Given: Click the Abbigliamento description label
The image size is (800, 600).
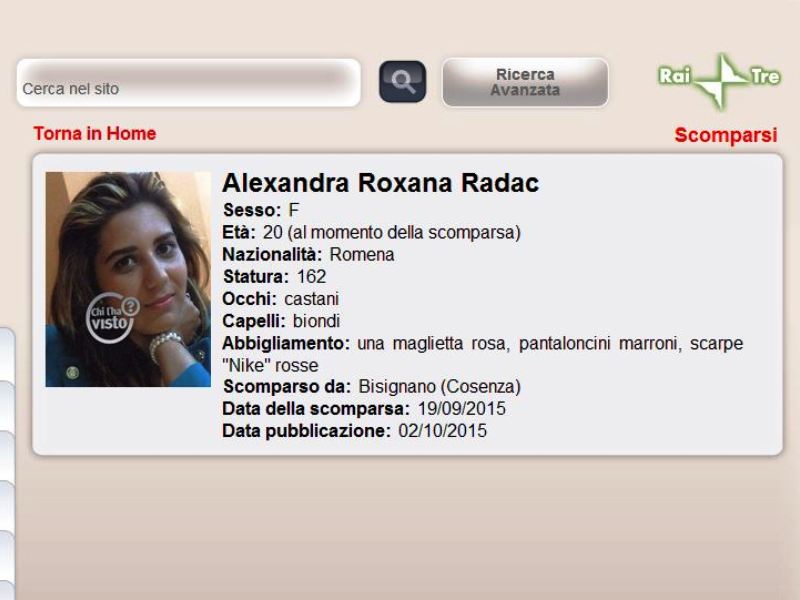Looking at the screenshot, I should pyautogui.click(x=286, y=343).
